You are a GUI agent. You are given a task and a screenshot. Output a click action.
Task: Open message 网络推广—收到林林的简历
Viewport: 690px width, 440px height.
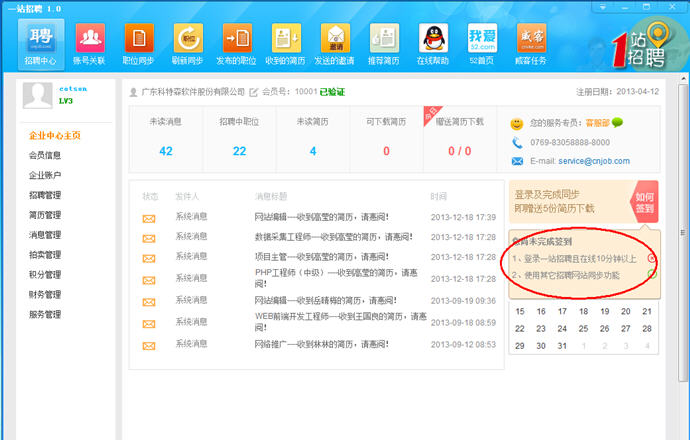[x=322, y=344]
